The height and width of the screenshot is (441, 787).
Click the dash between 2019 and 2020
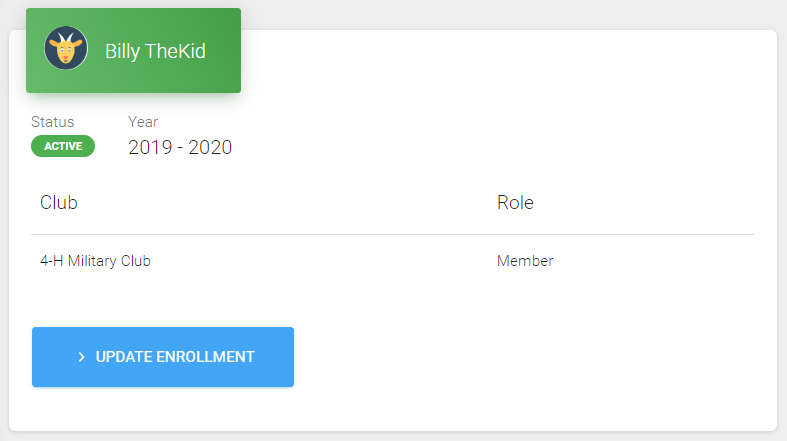(x=180, y=148)
